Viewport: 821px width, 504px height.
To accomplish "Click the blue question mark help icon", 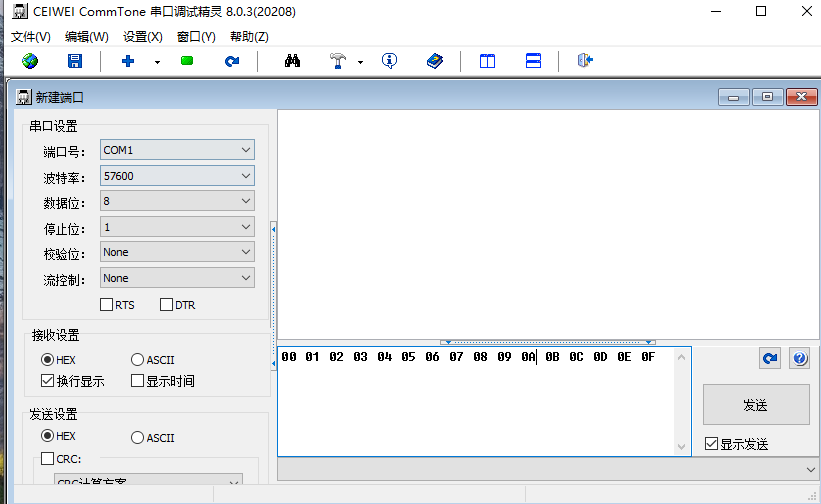I will coord(800,358).
